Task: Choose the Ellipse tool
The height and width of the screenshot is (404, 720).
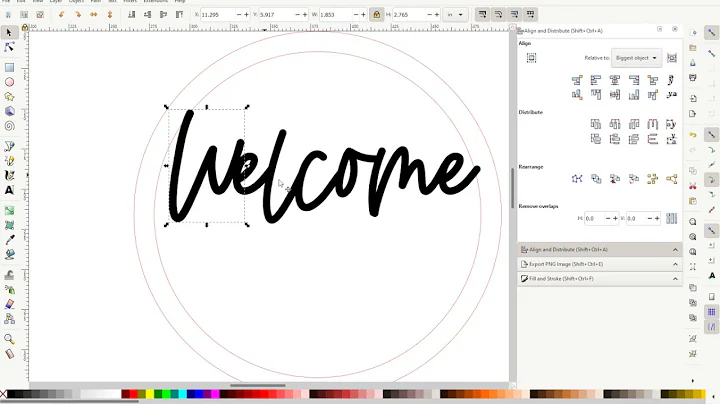Action: 9,82
